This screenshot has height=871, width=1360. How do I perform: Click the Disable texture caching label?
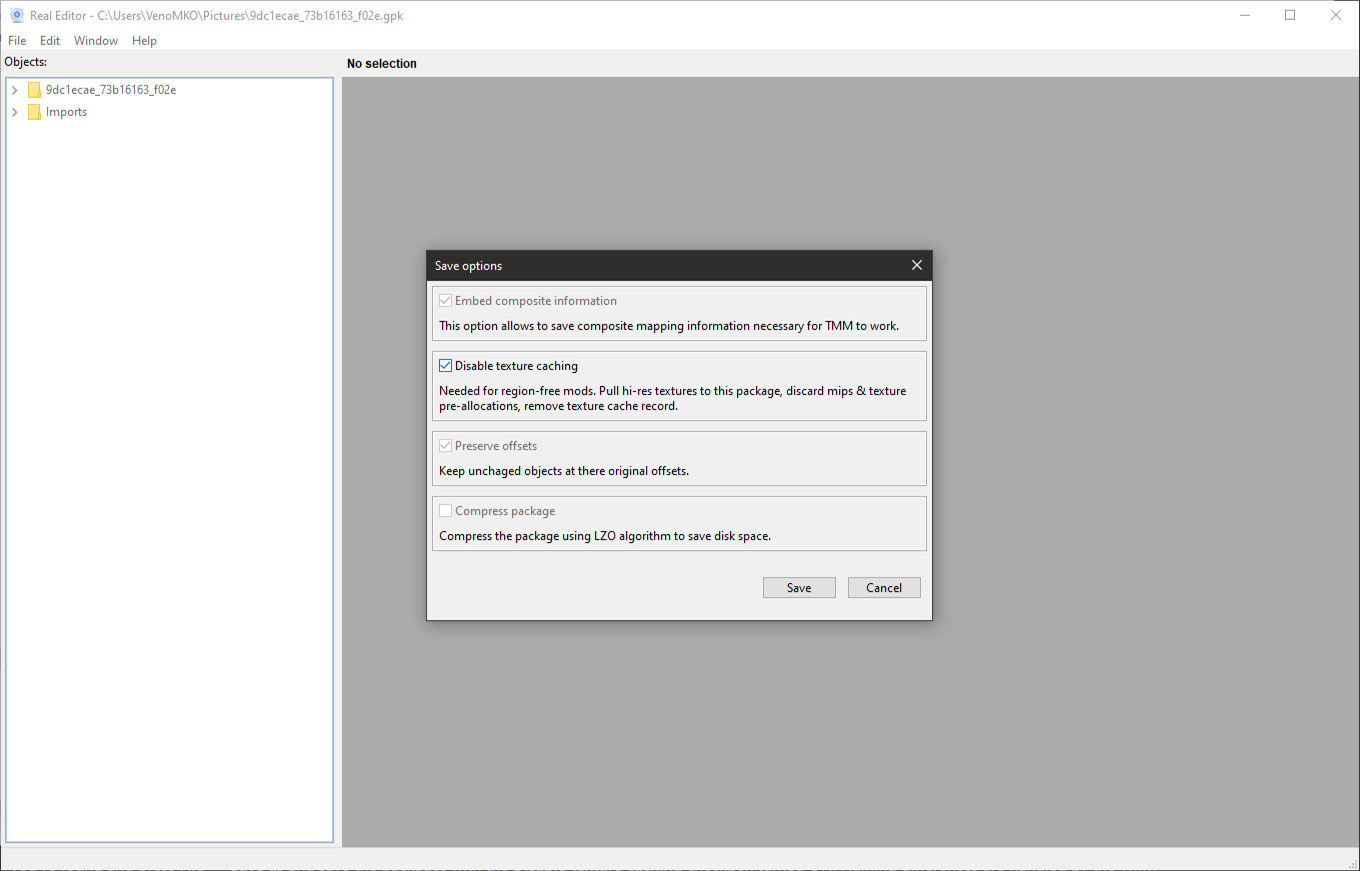point(516,366)
